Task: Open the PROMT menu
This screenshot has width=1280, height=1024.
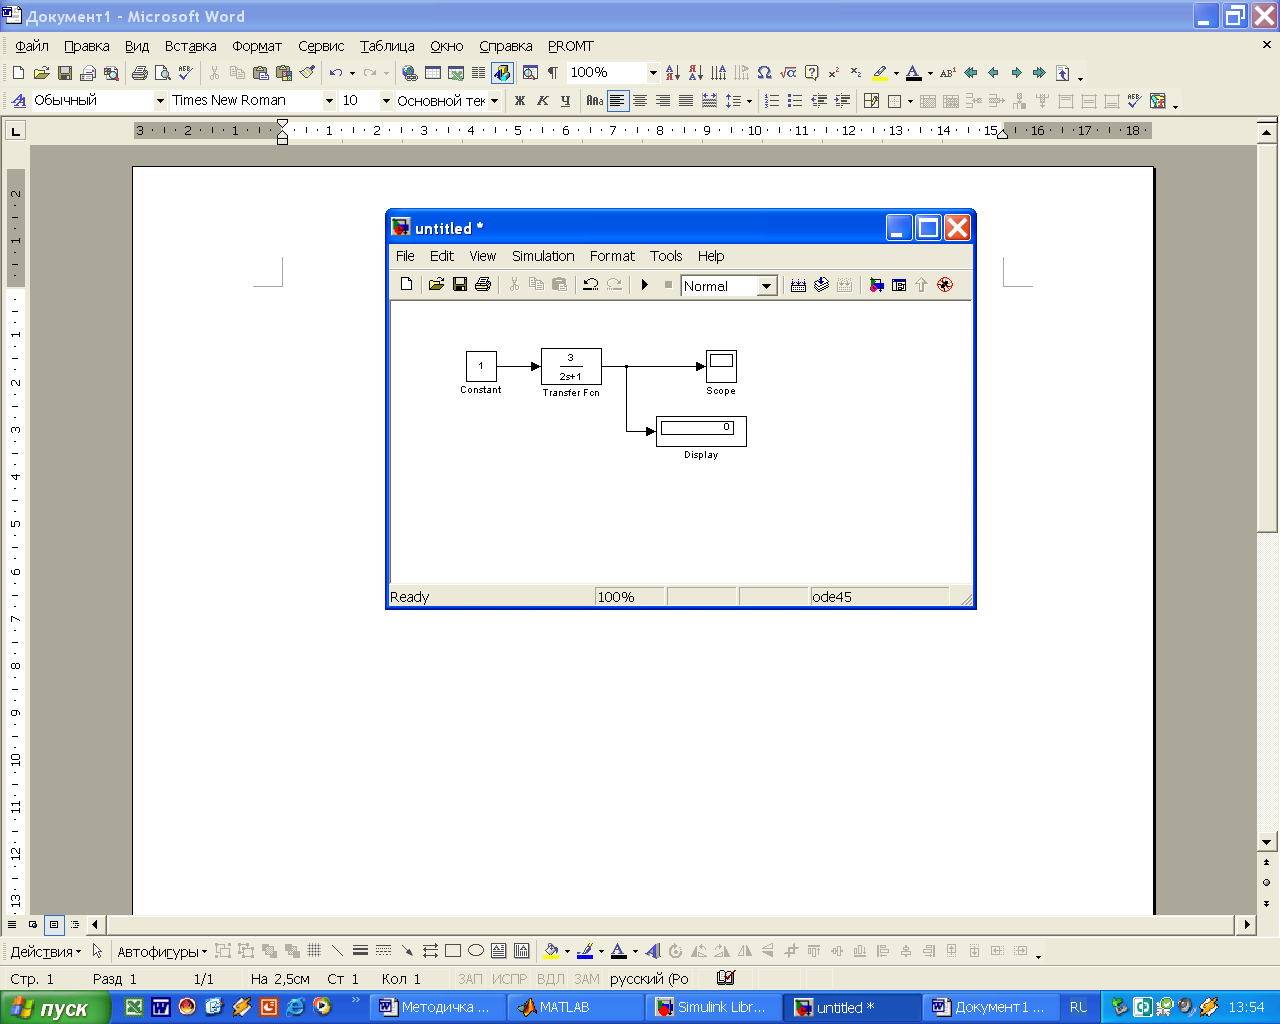Action: point(571,46)
